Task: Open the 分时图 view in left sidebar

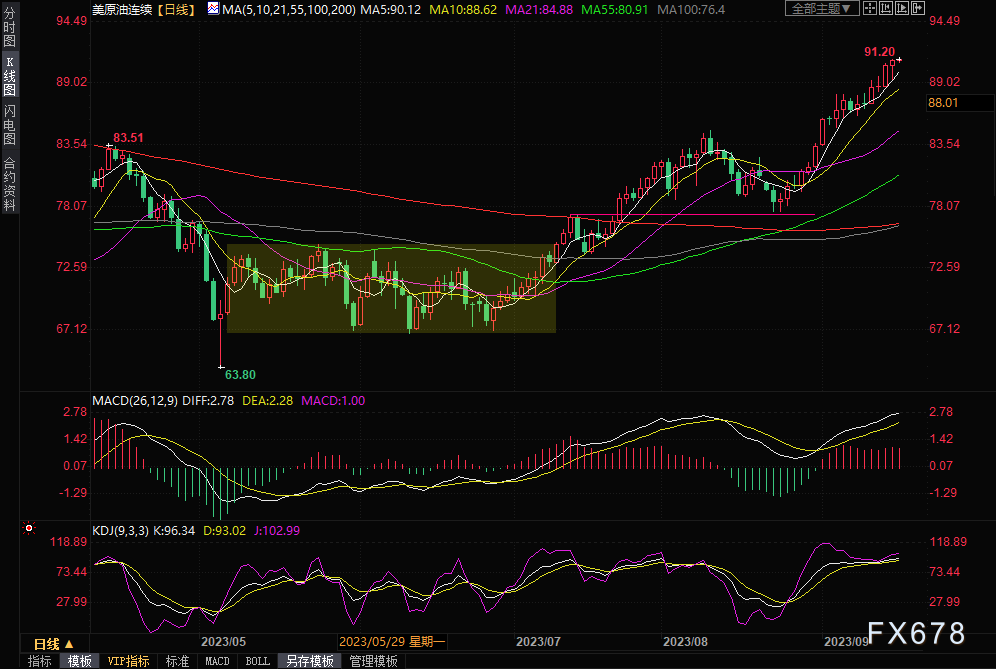Action: coord(10,27)
